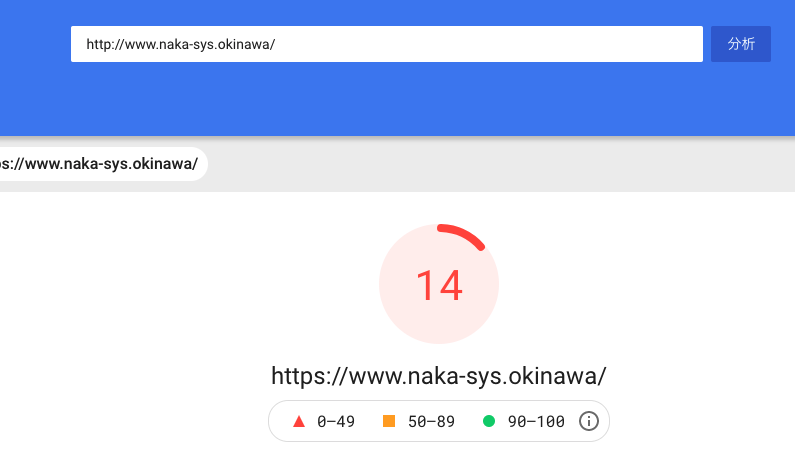Click the end of the entered URL text
Screen dimensions: 795x457
275,44
